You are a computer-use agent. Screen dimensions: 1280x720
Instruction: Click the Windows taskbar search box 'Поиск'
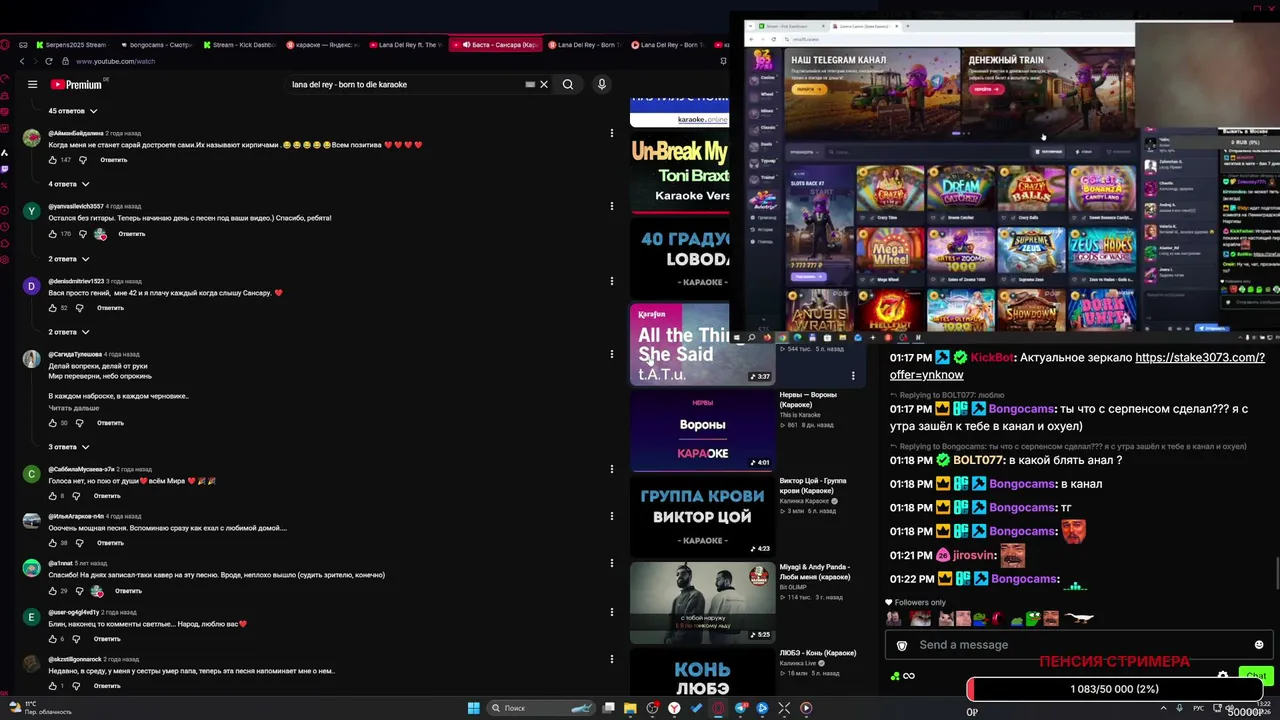click(541, 708)
